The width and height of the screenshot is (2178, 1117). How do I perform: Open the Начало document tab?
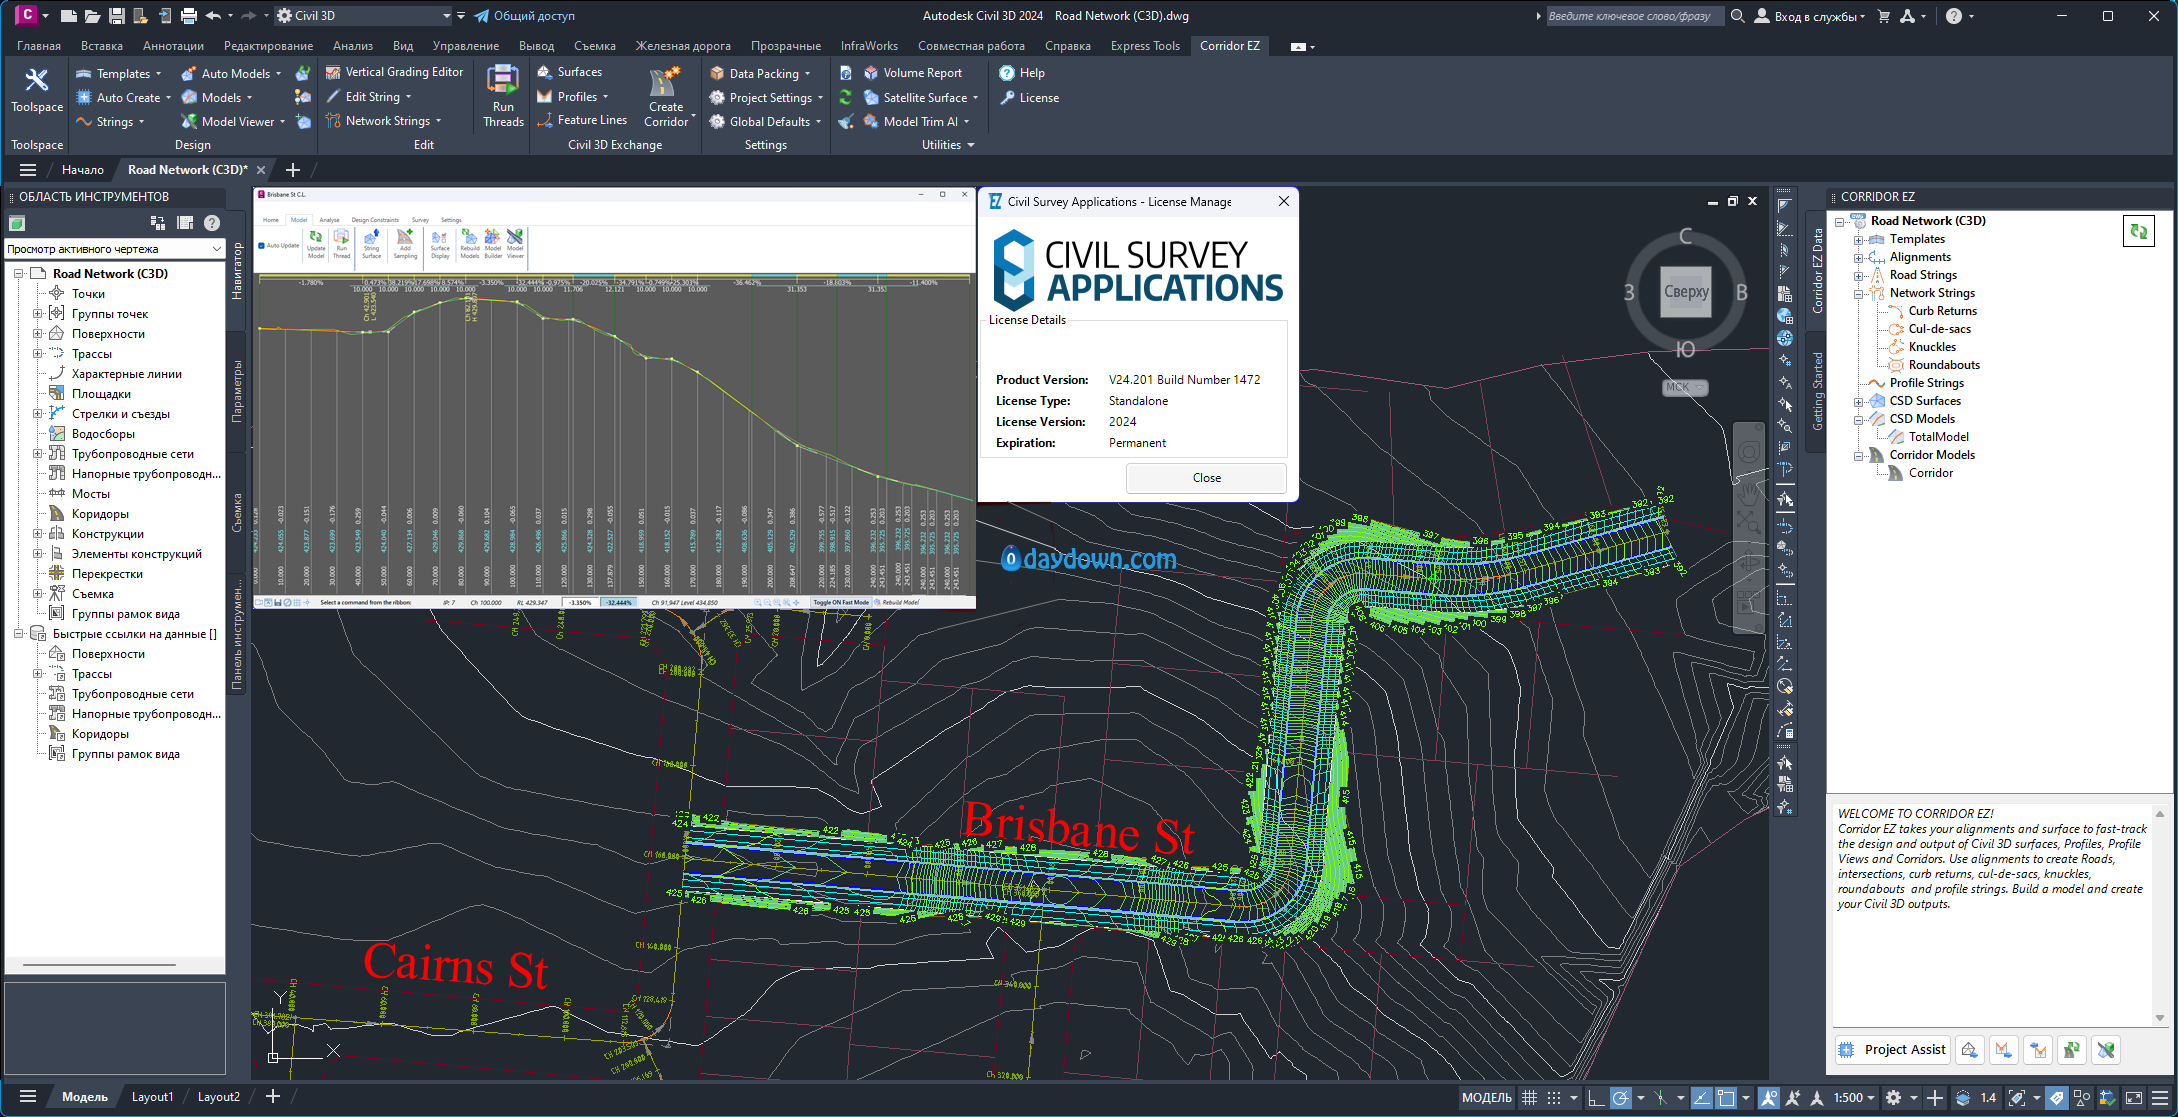click(82, 170)
